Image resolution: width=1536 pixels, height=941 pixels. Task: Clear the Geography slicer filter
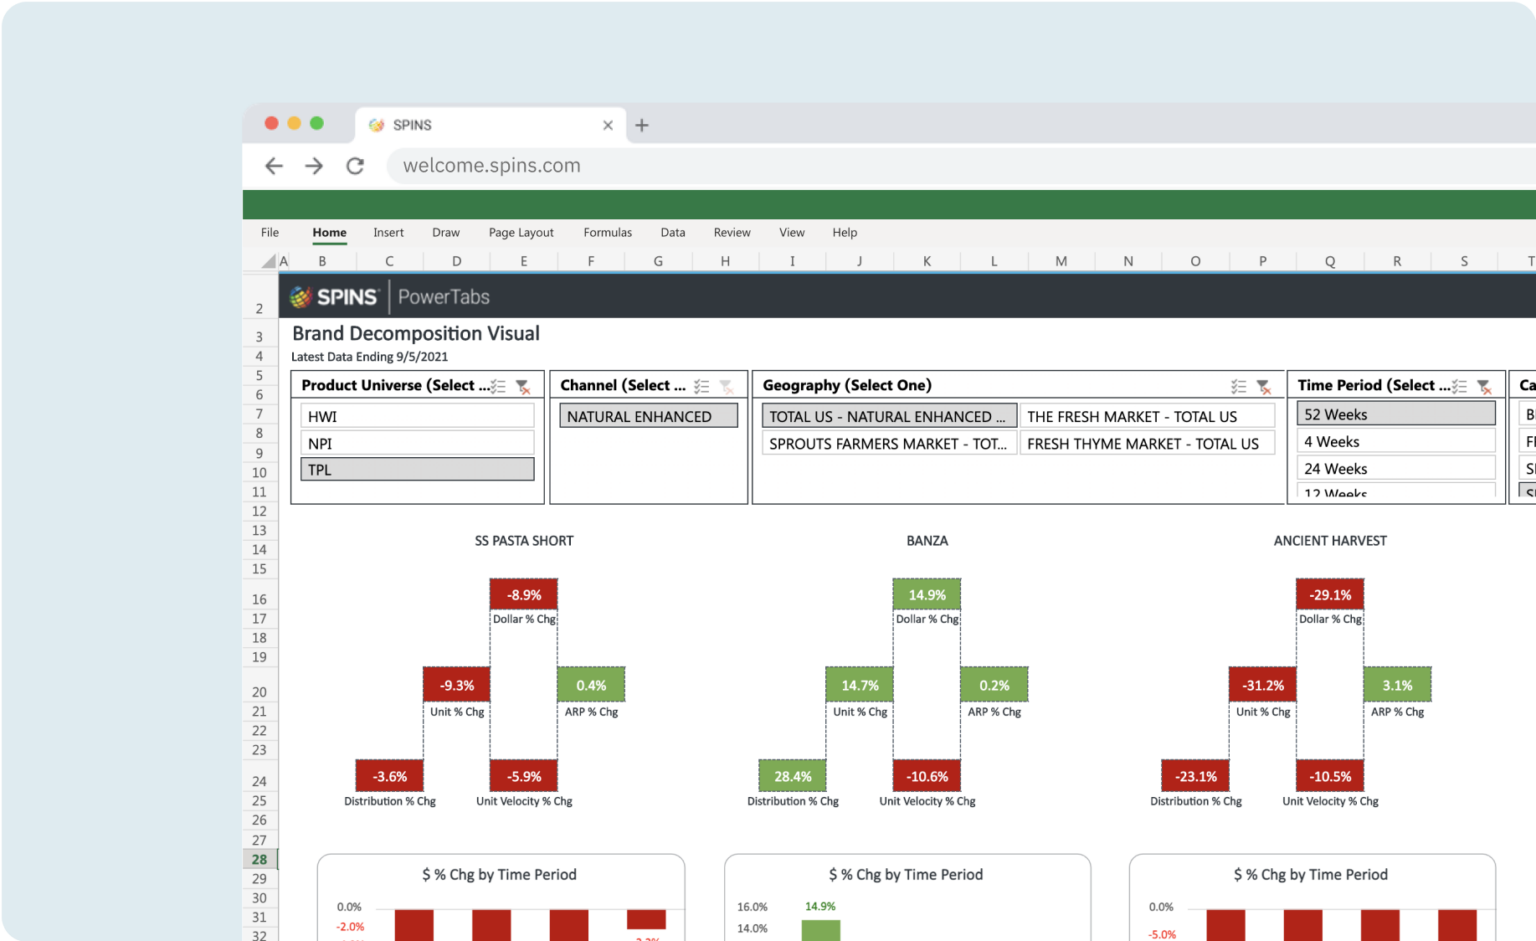tap(1262, 385)
